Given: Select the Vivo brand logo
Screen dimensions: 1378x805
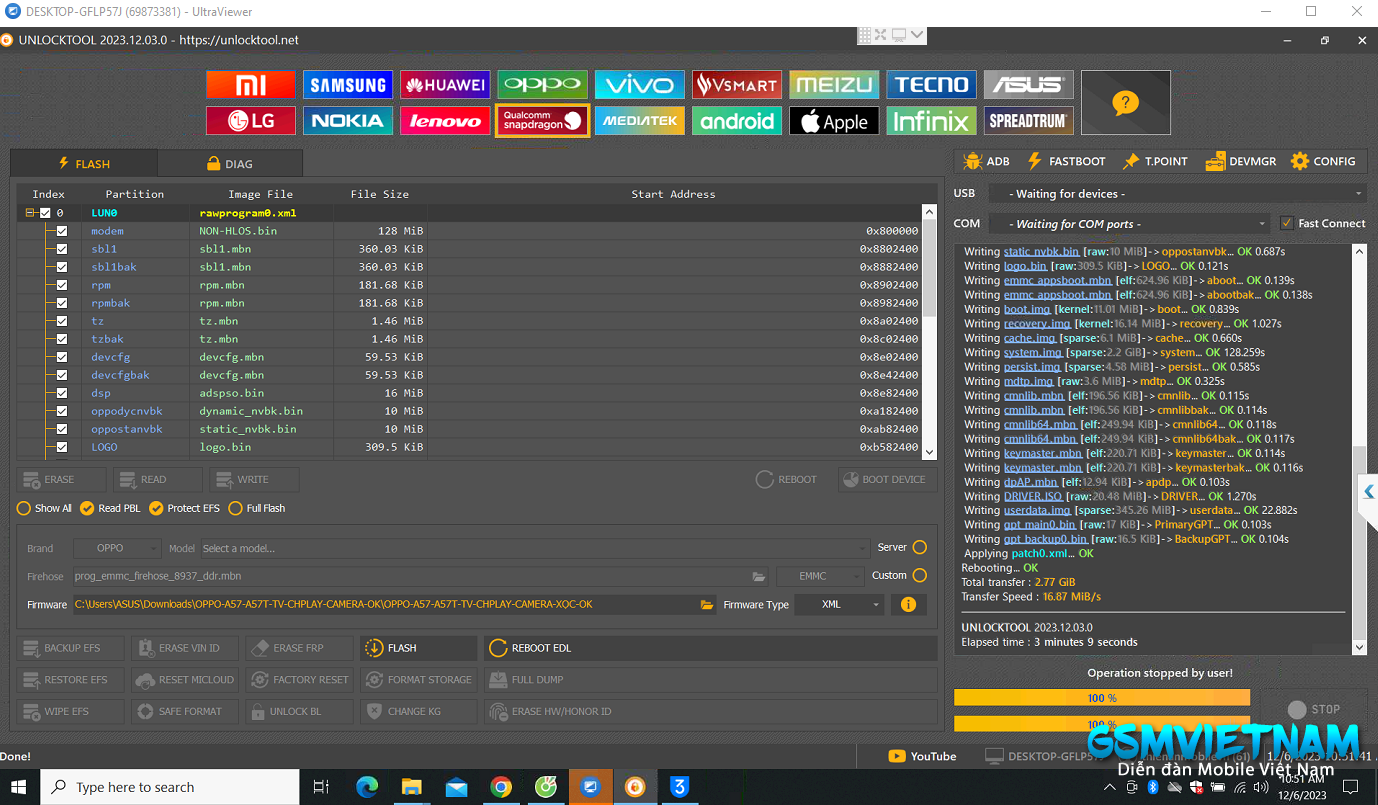Looking at the screenshot, I should point(639,85).
